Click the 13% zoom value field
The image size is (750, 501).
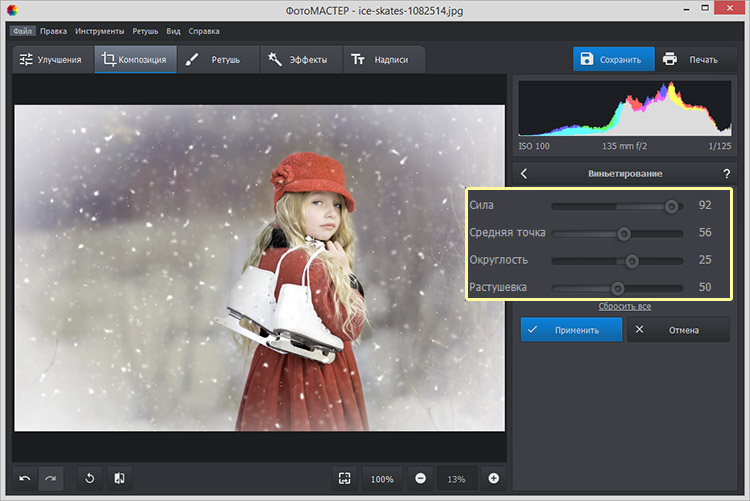(x=456, y=479)
